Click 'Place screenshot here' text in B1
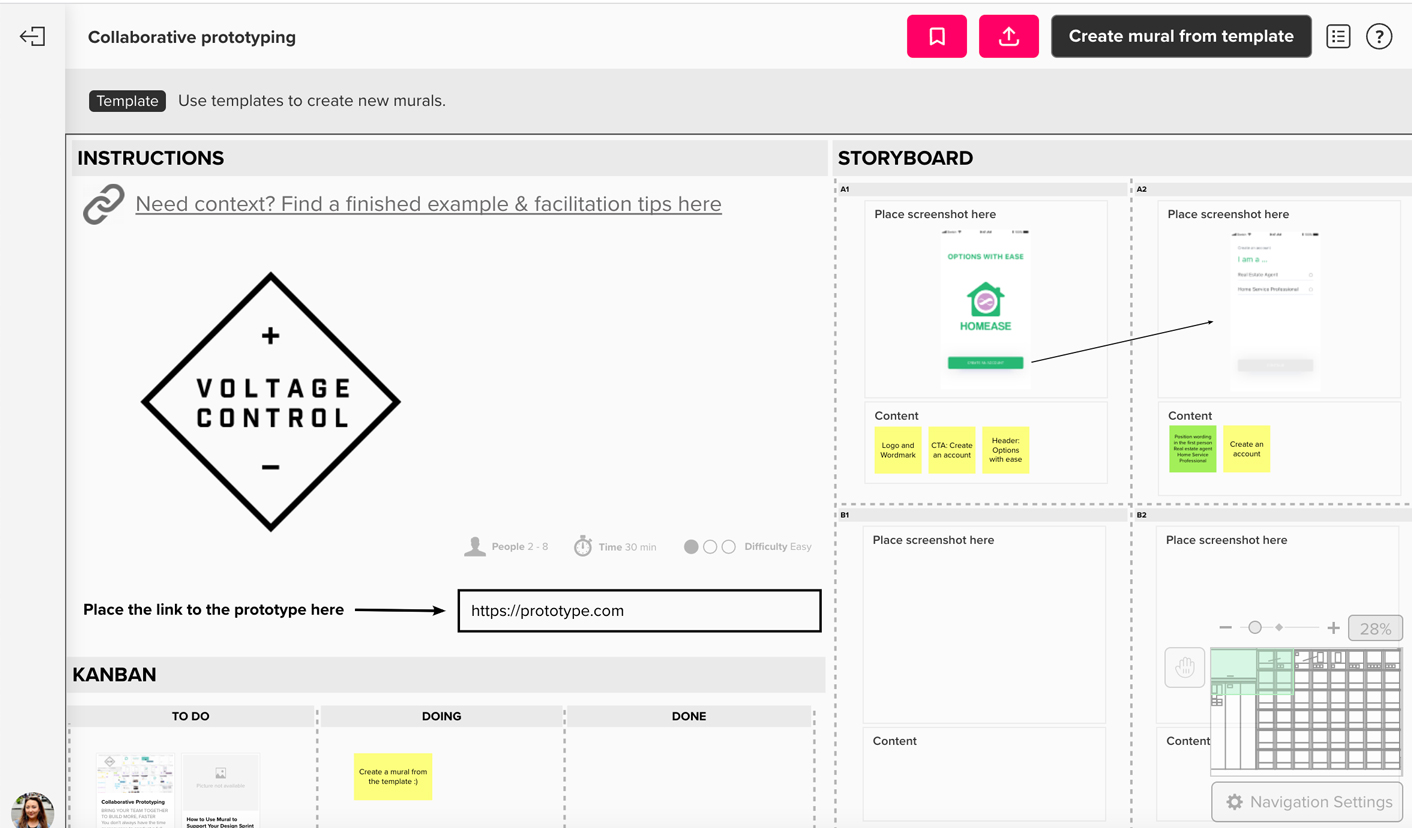This screenshot has height=828, width=1412. click(x=933, y=540)
